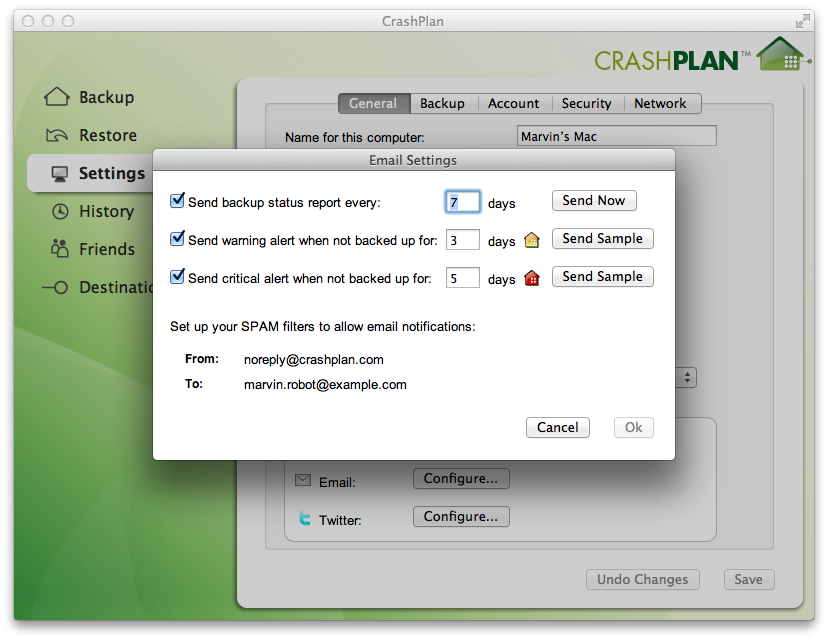
Task: Click Send Now for the status report
Action: click(594, 200)
